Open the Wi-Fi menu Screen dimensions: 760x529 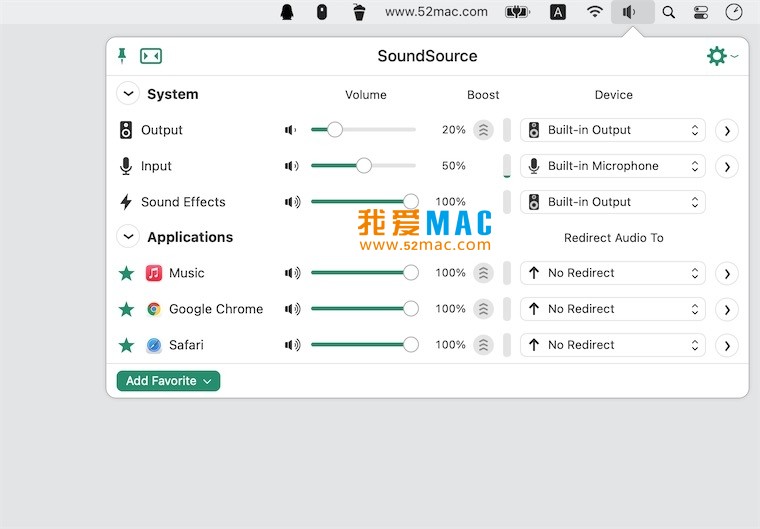coord(595,12)
